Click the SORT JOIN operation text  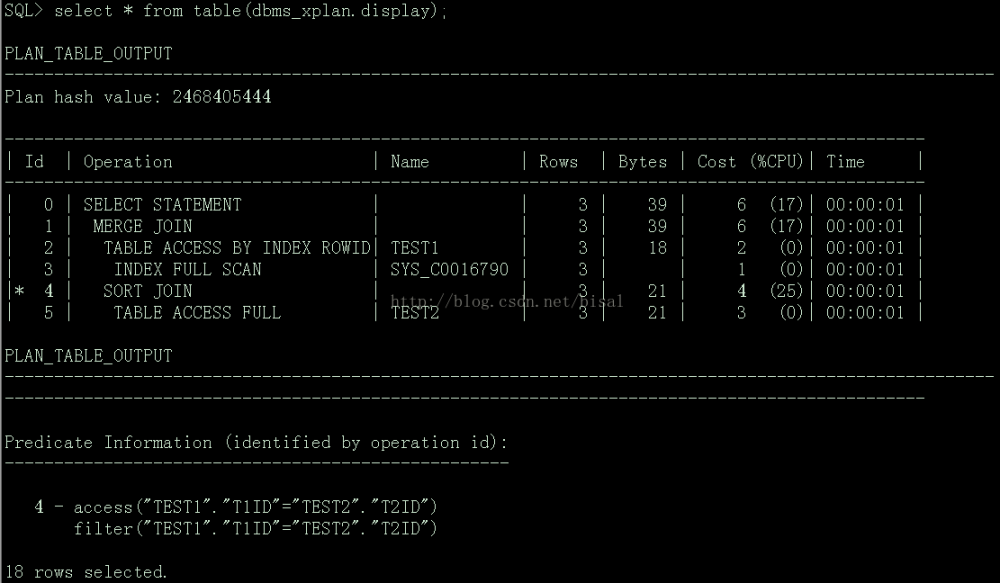point(148,291)
